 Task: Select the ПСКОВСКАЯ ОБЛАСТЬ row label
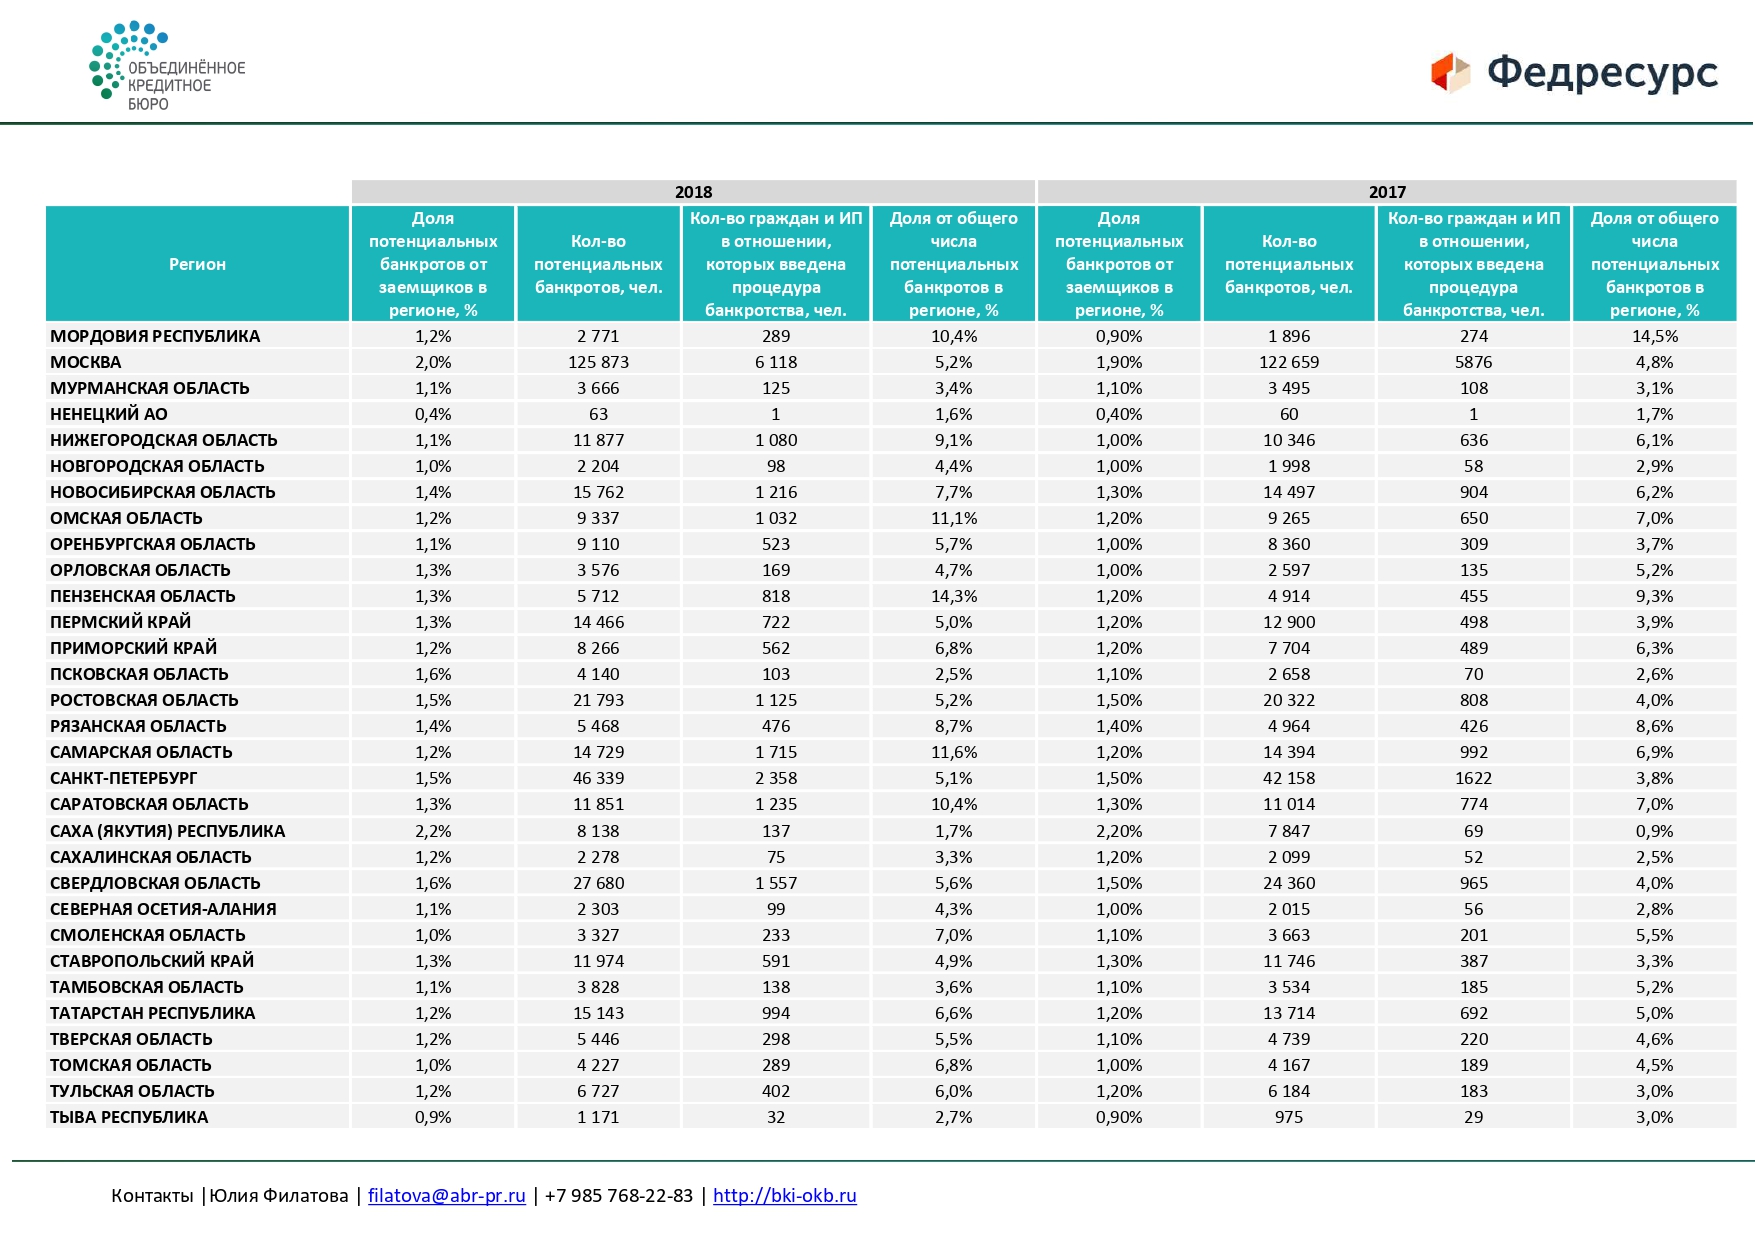coord(139,674)
